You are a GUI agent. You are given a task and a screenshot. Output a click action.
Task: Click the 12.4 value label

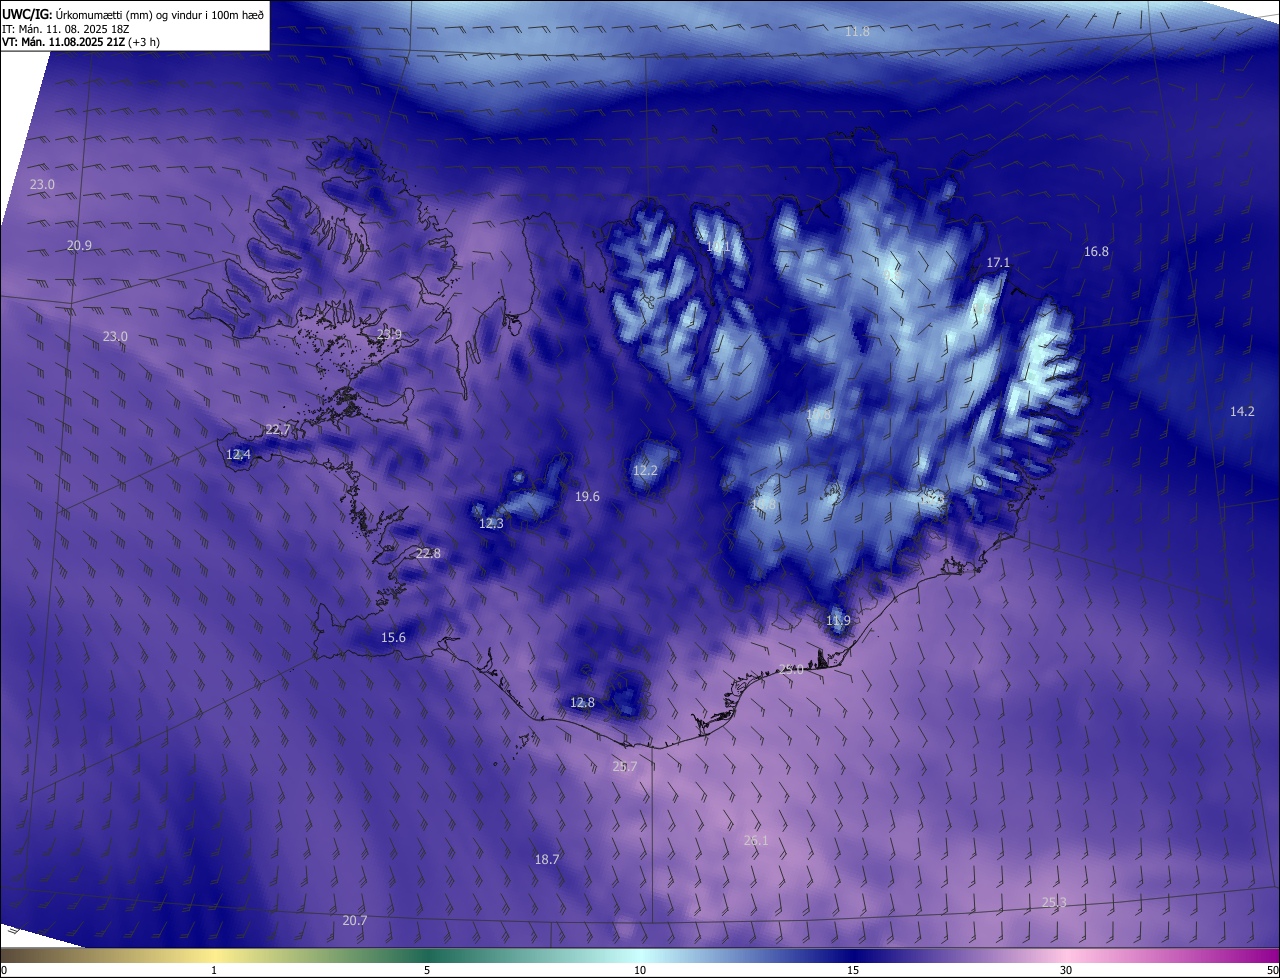(x=238, y=455)
